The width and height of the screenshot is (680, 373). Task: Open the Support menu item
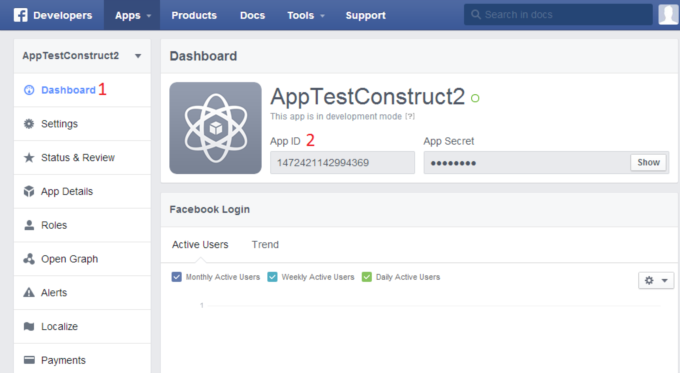coord(366,15)
